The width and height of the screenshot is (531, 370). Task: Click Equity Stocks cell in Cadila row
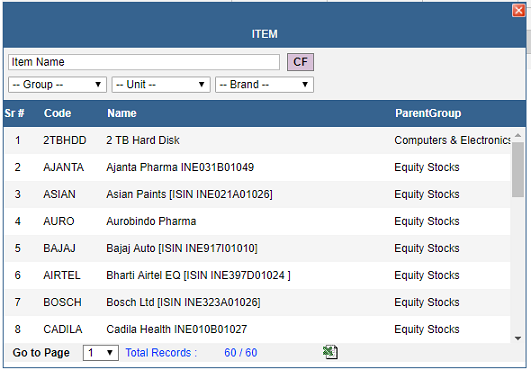pos(427,329)
